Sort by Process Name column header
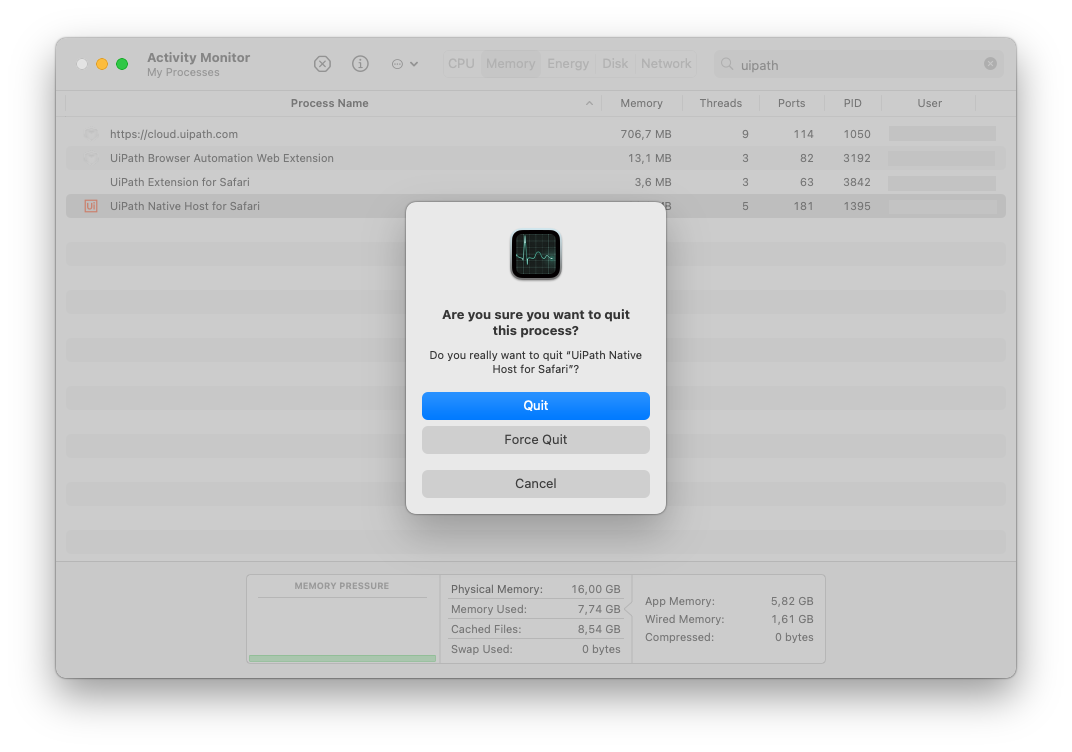Viewport: 1072px width, 752px height. (330, 103)
